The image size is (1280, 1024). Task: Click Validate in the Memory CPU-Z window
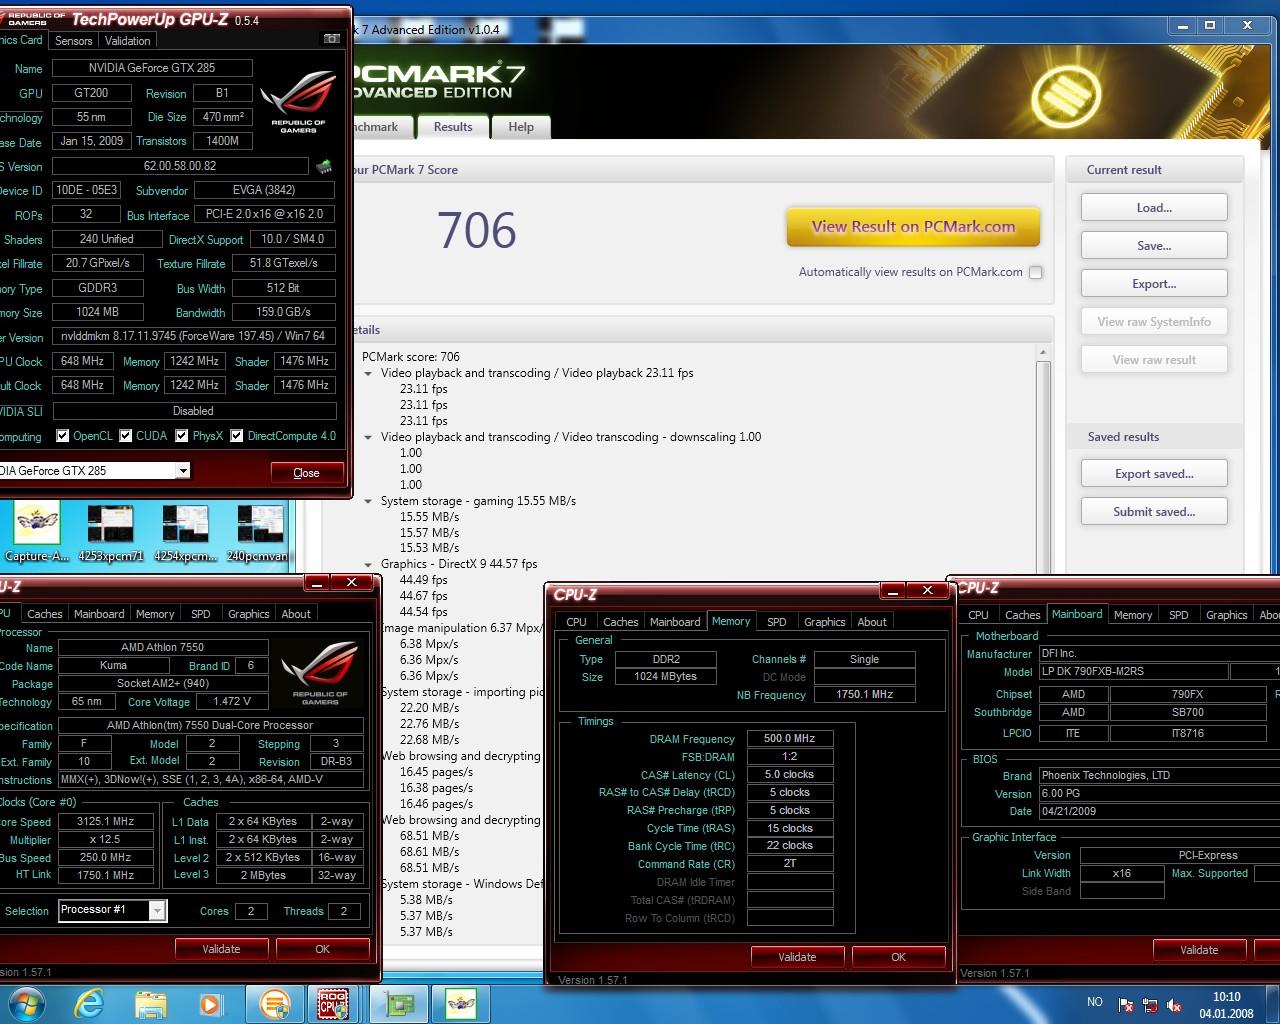797,957
